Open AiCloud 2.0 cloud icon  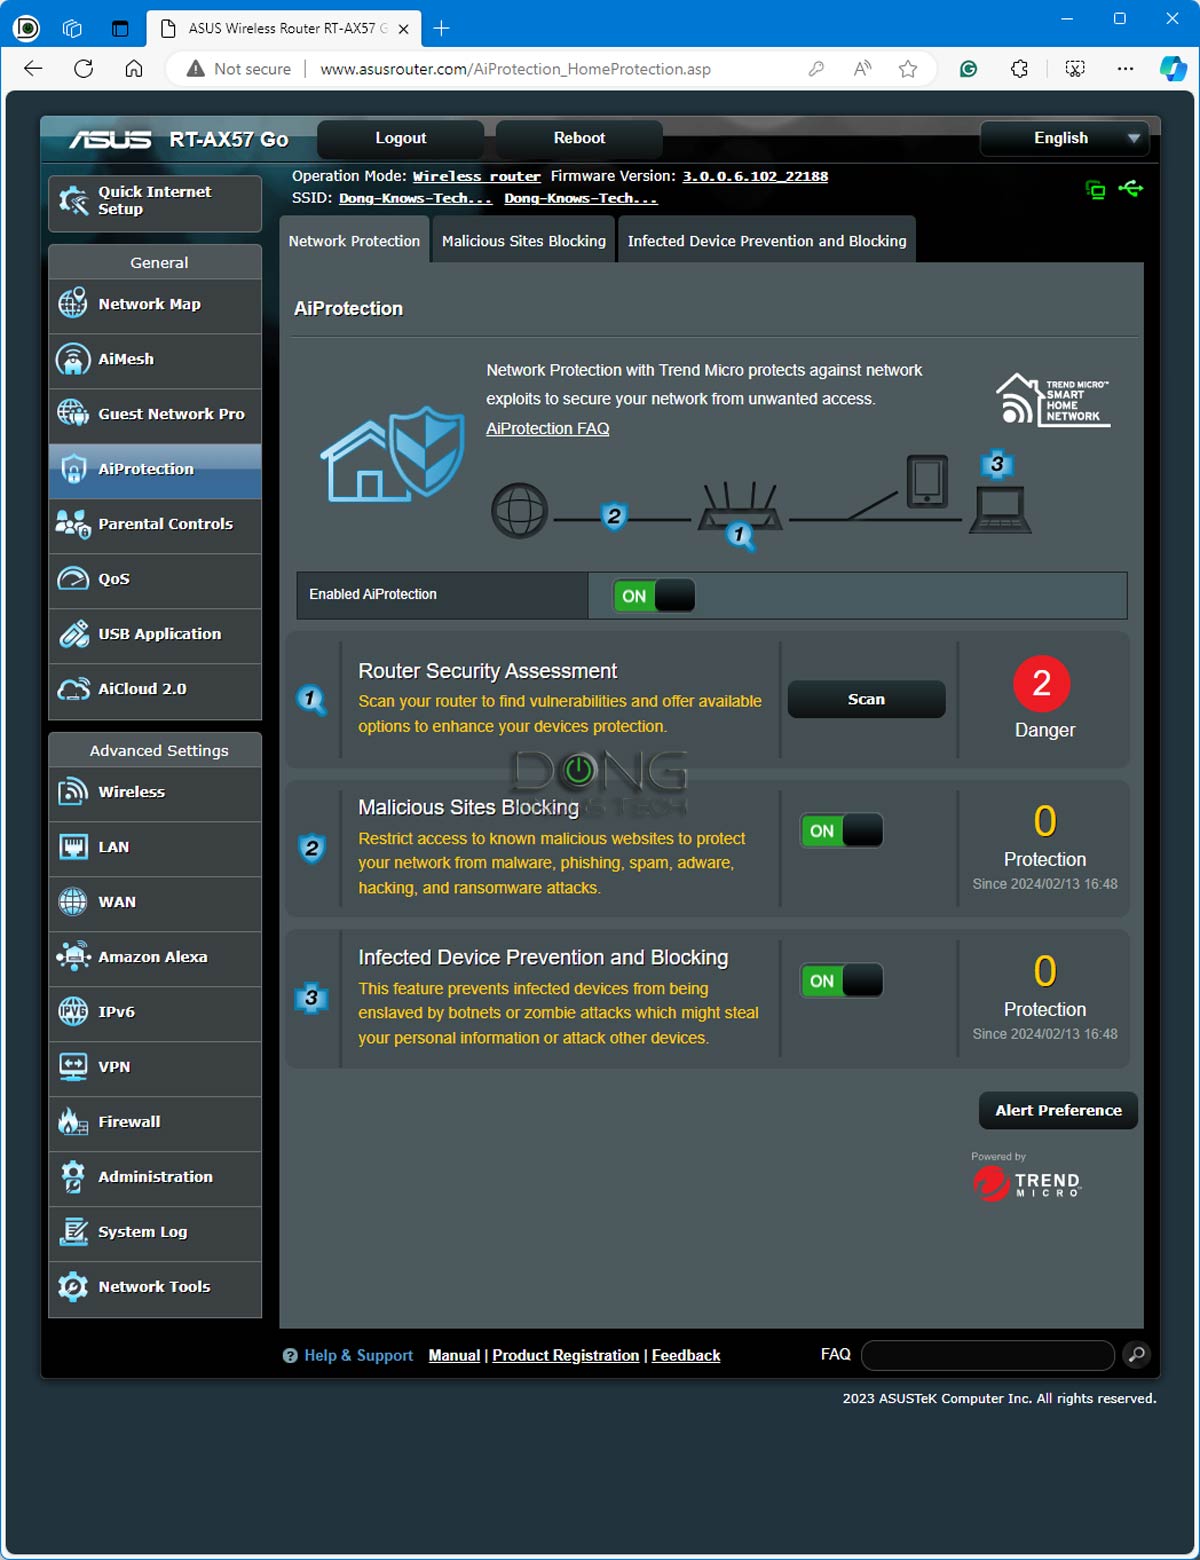click(x=73, y=689)
